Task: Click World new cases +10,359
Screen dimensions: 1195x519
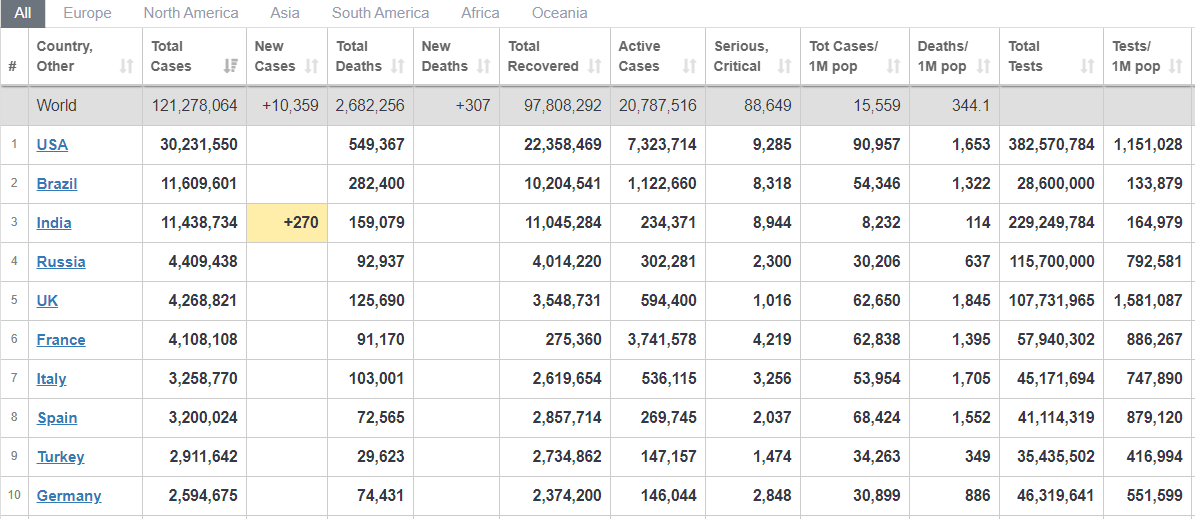Action: 290,106
